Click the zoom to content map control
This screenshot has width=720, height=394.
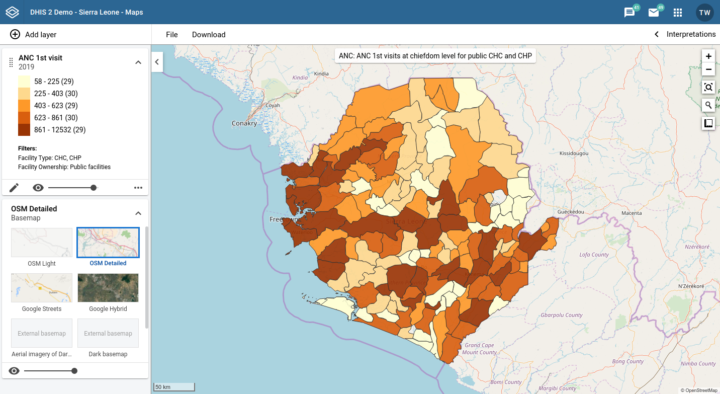click(709, 87)
